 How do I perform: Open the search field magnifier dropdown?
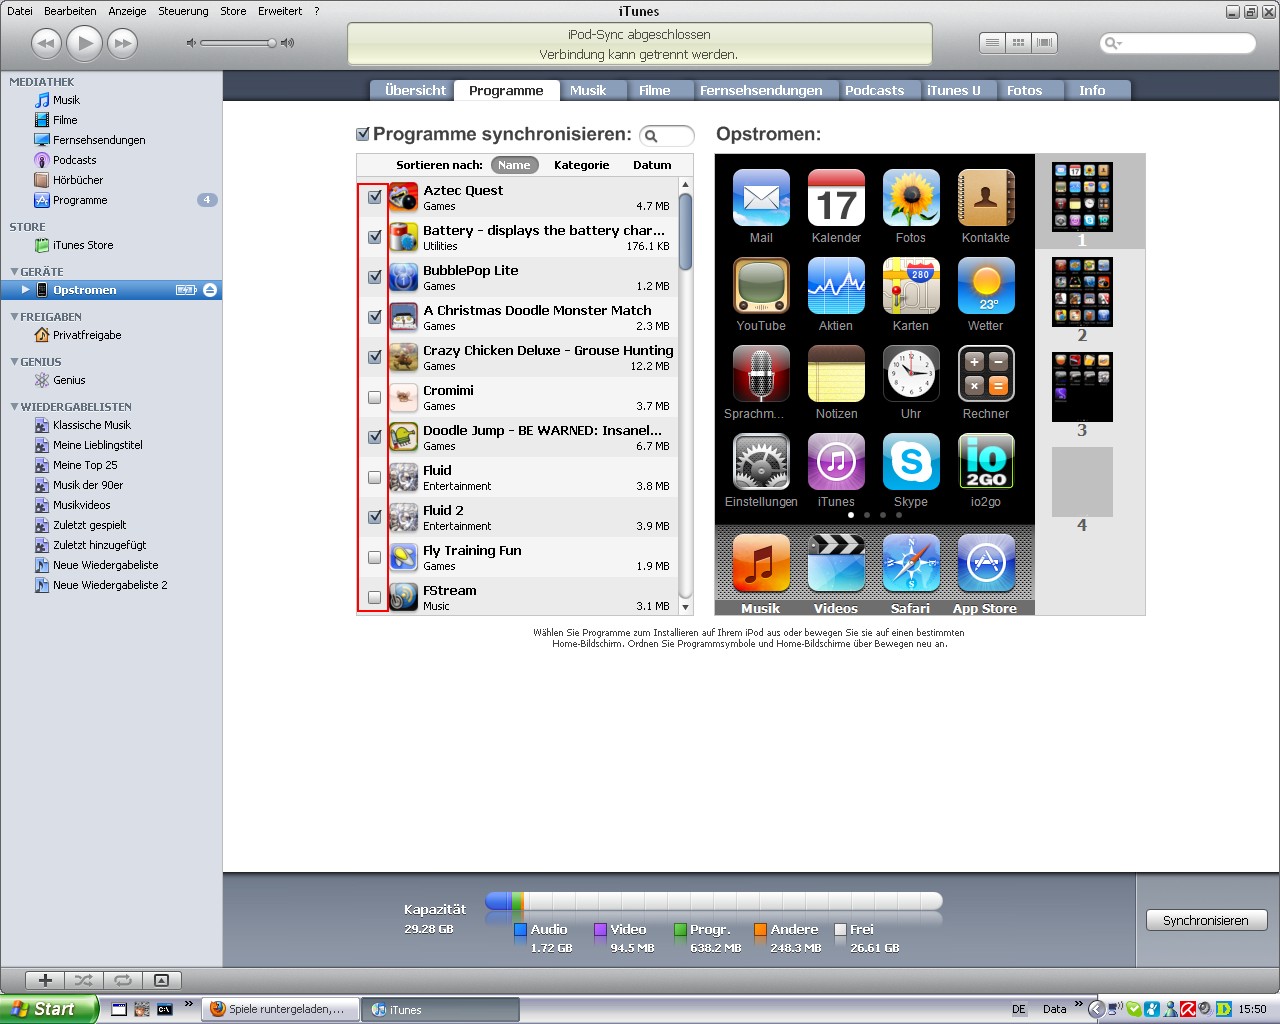1112,43
